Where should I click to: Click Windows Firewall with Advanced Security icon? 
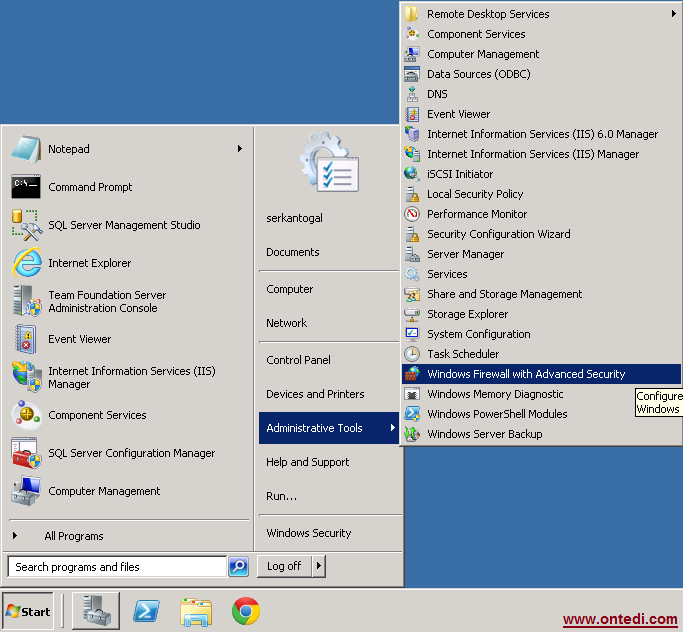(412, 374)
